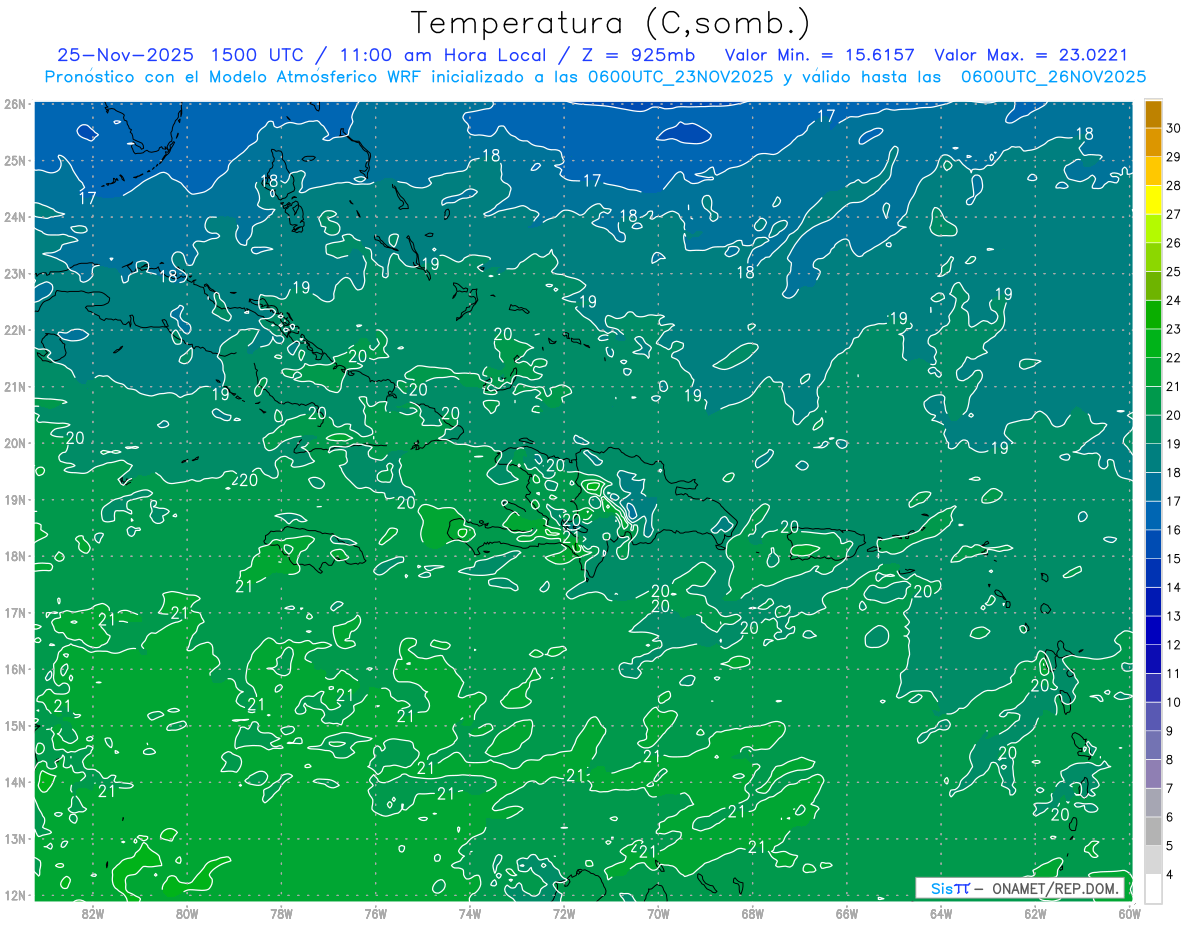
Task: Click the 62W longitude axis label
Action: (x=1035, y=913)
